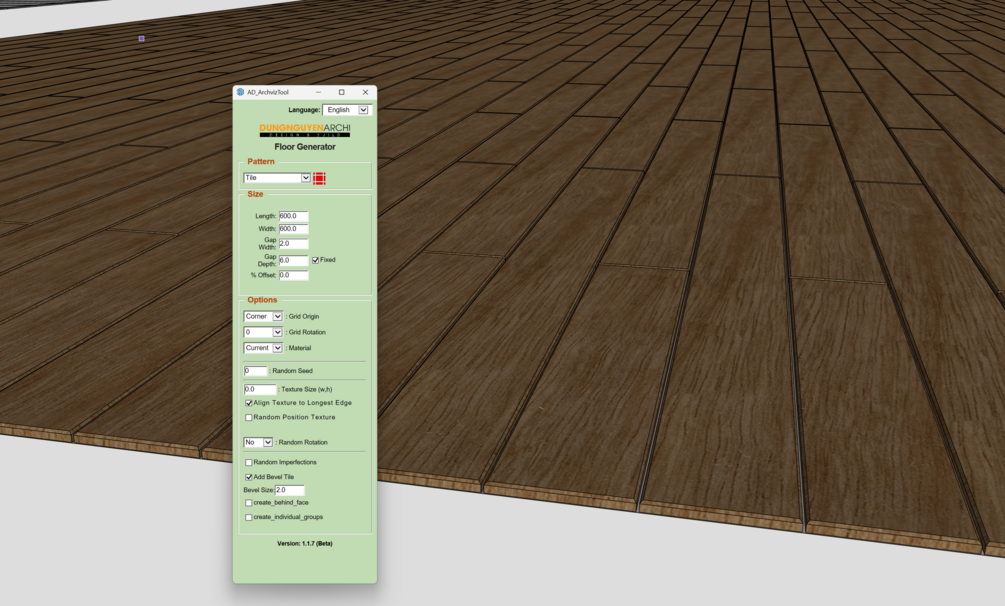Enable create_individual_groups checkbox

(249, 518)
